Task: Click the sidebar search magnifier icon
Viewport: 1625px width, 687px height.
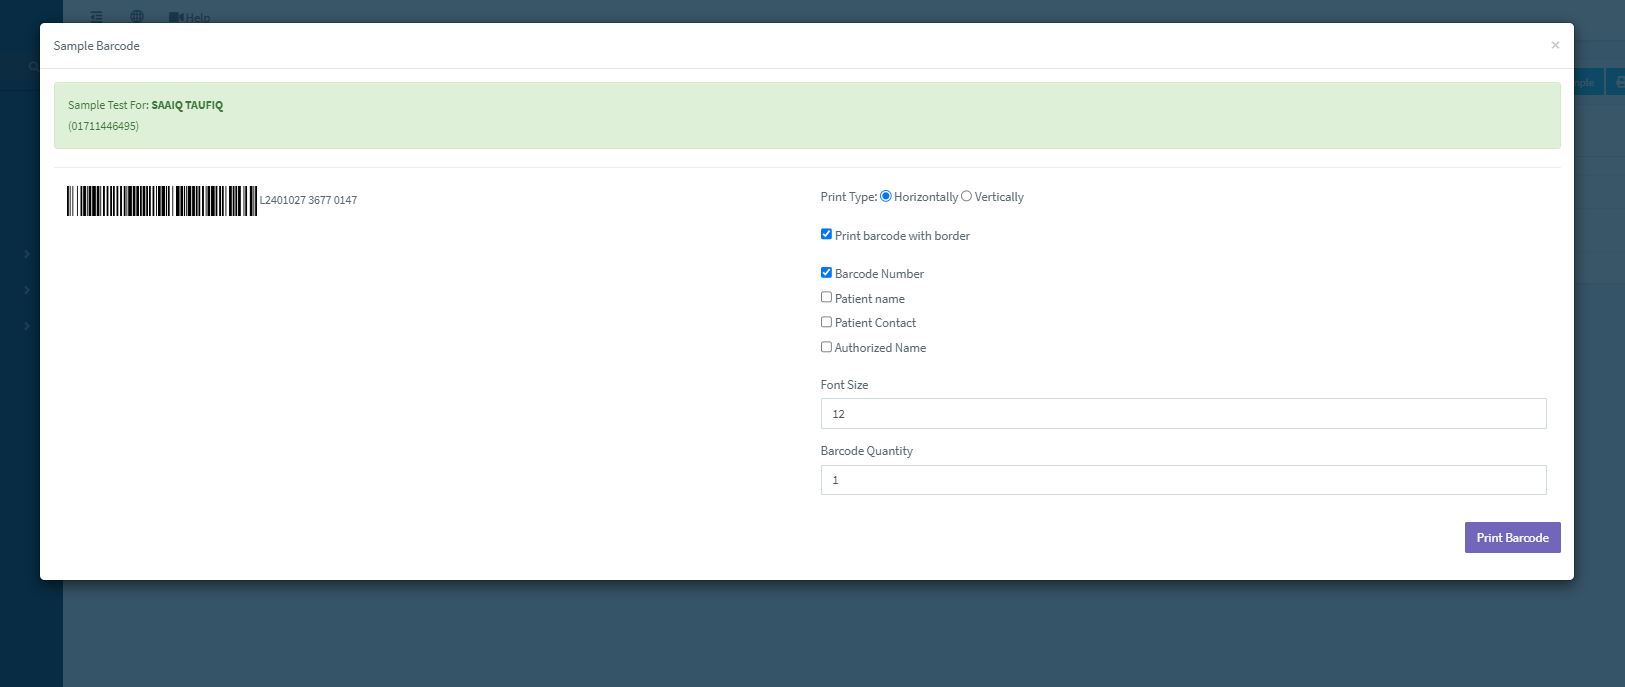Action: click(x=33, y=67)
